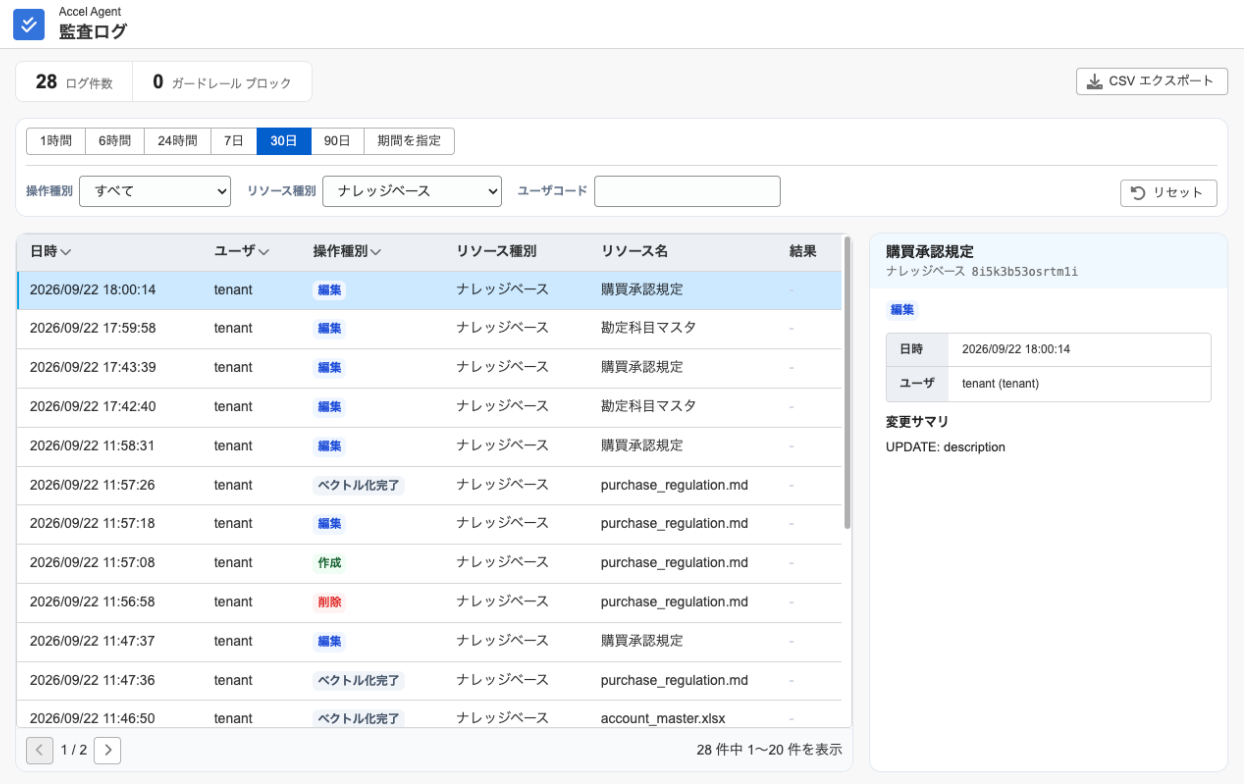This screenshot has height=784, width=1244.
Task: Sort by 日時 column header
Action: (x=50, y=251)
